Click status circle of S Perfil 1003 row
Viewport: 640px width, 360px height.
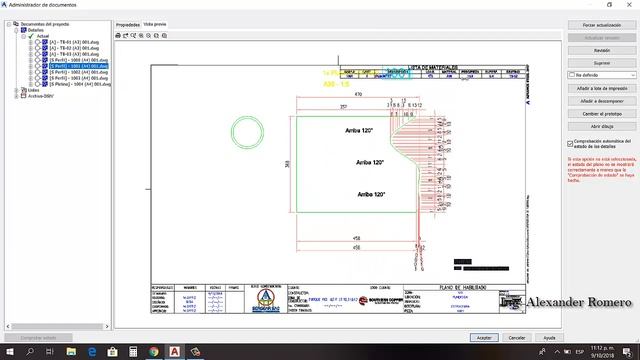[38, 78]
